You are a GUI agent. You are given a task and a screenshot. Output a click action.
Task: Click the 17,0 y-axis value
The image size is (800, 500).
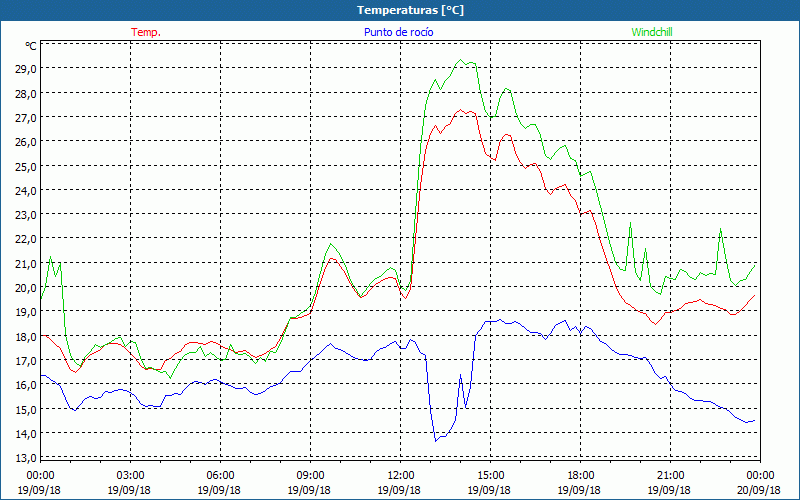coord(26,361)
